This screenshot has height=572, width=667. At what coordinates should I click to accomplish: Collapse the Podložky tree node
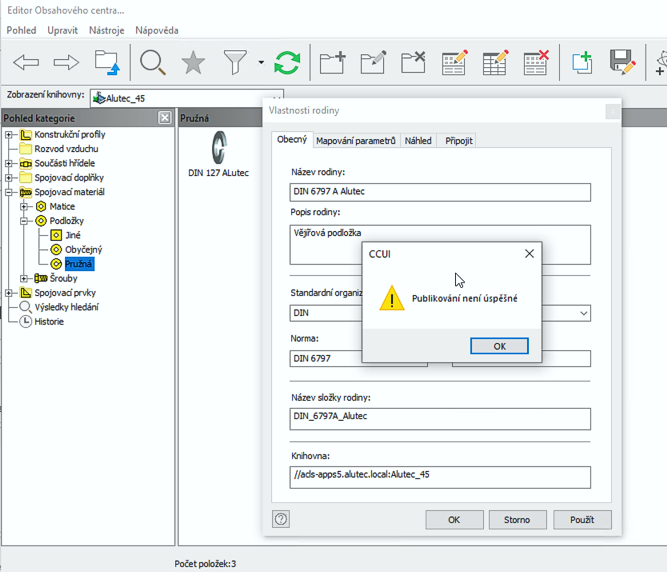[25, 221]
